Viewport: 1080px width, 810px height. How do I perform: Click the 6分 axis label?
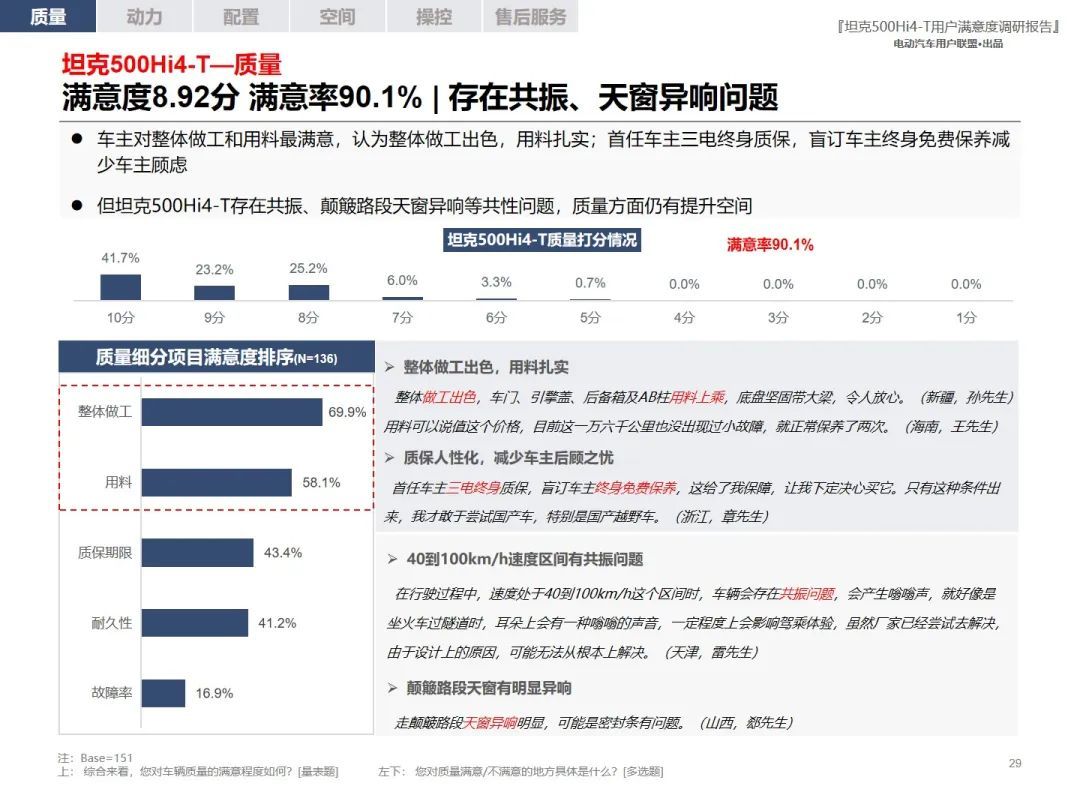496,318
